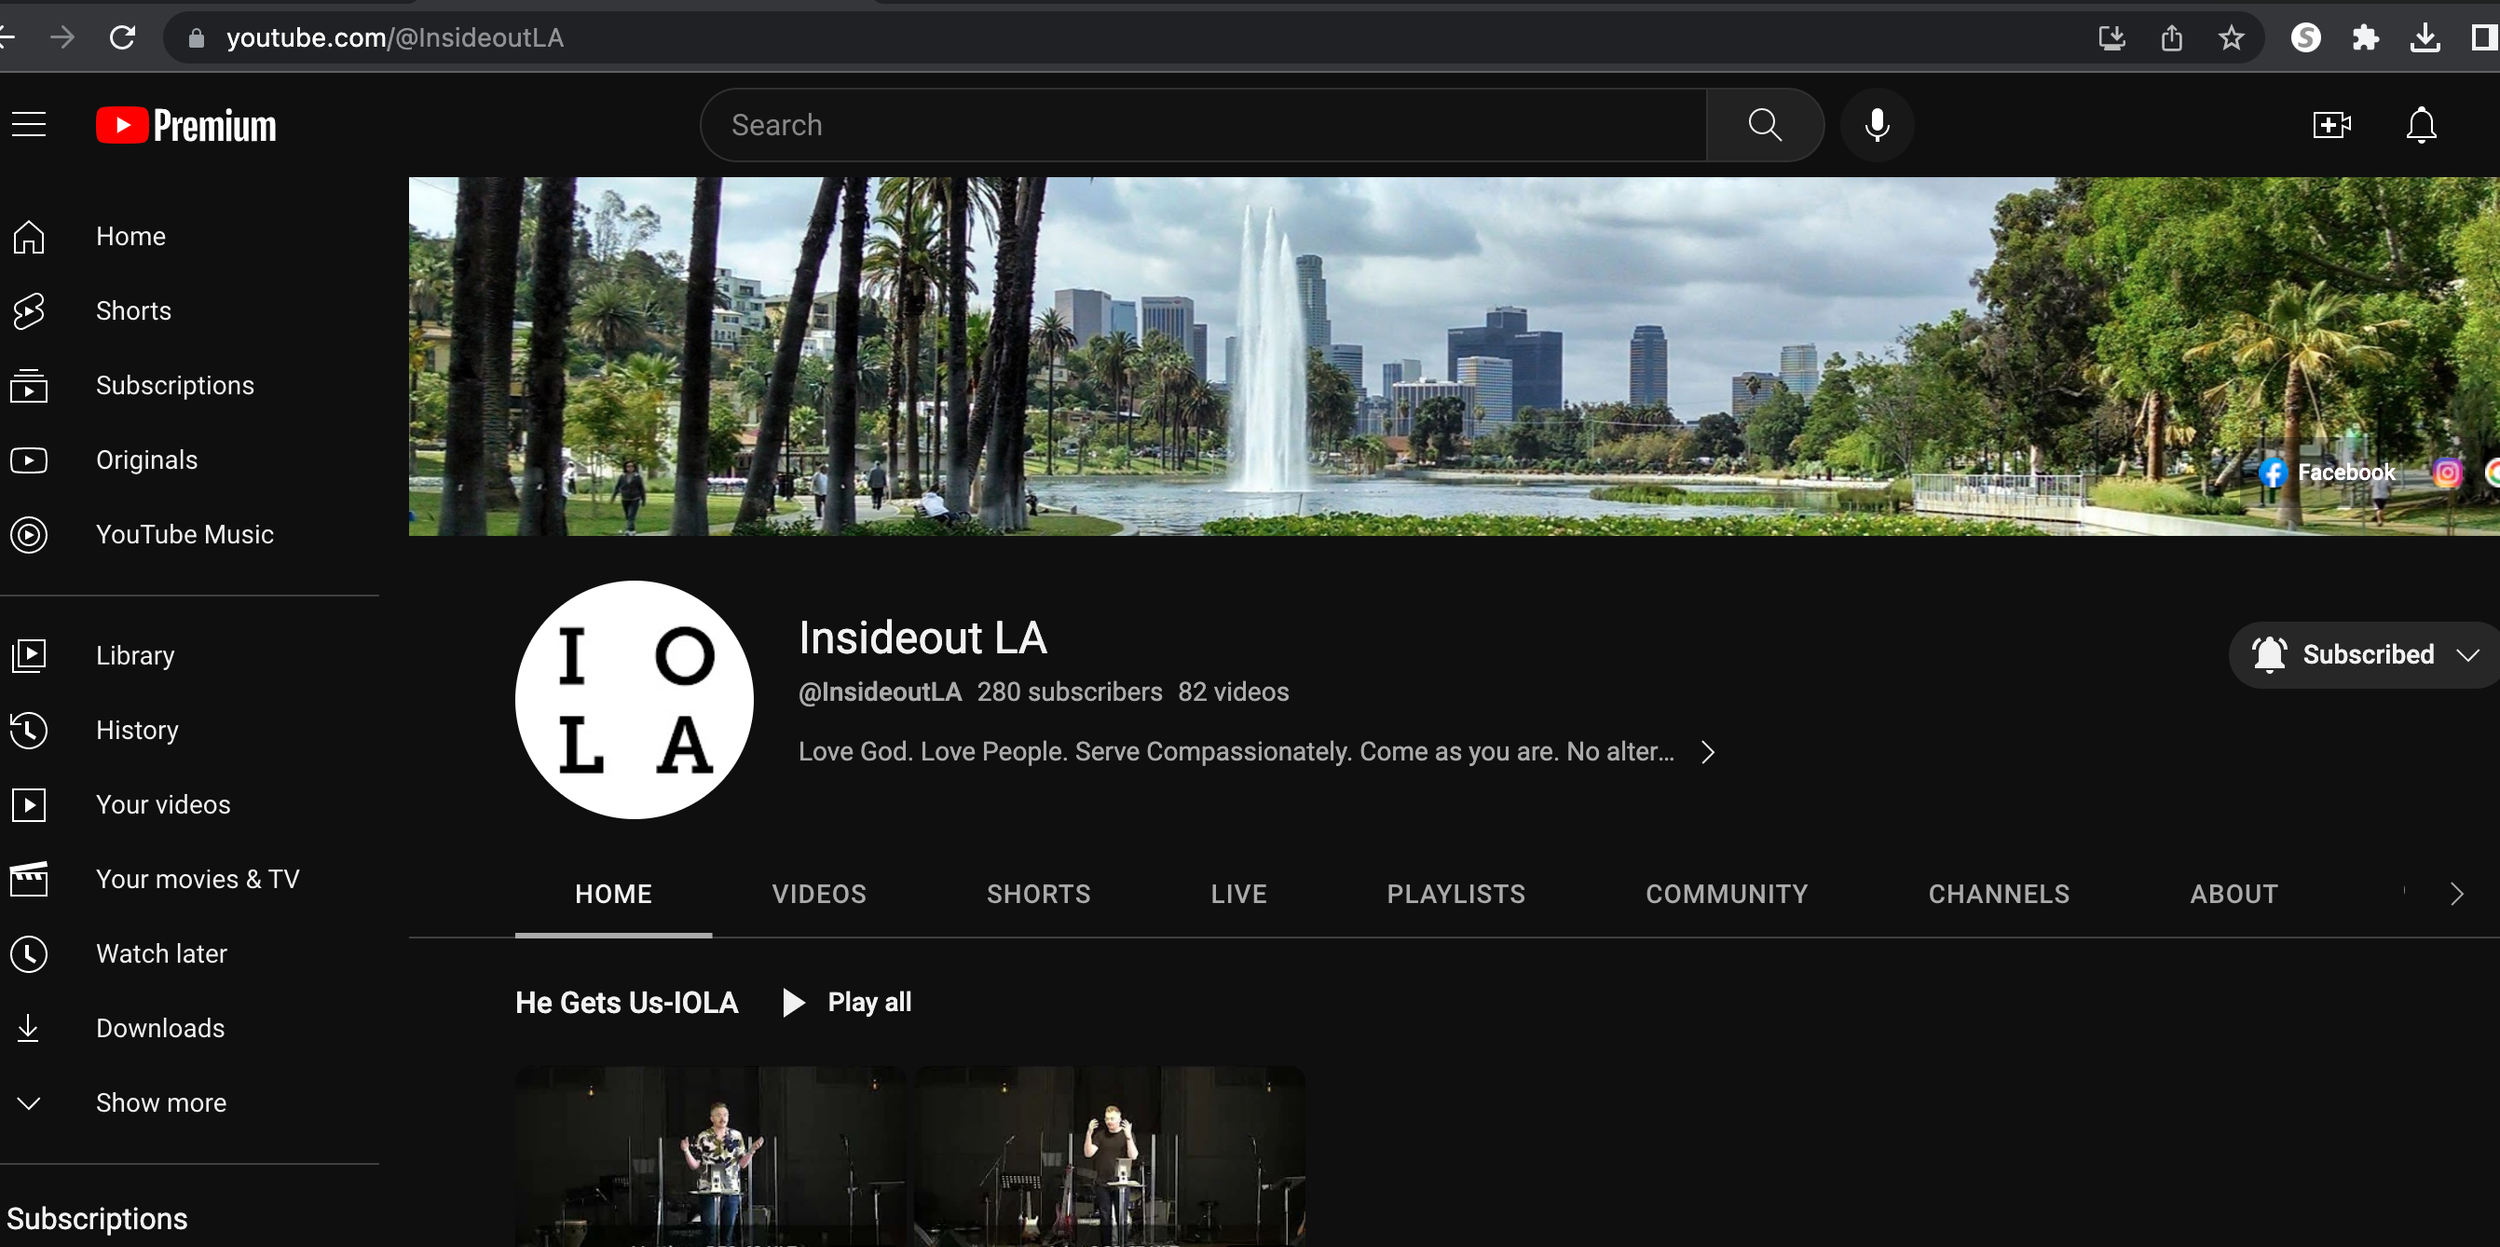Viewport: 2500px width, 1247px height.
Task: Expand the channel description
Action: pyautogui.click(x=1708, y=751)
